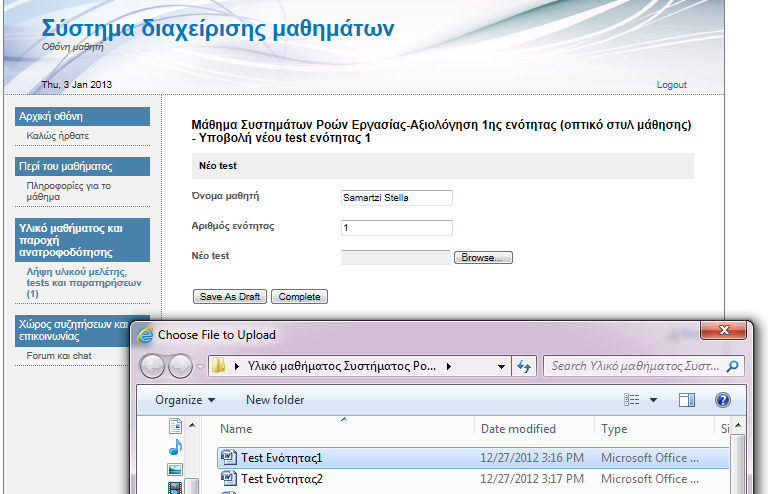768x494 pixels.
Task: Open the Organize menu
Action: coord(185,400)
